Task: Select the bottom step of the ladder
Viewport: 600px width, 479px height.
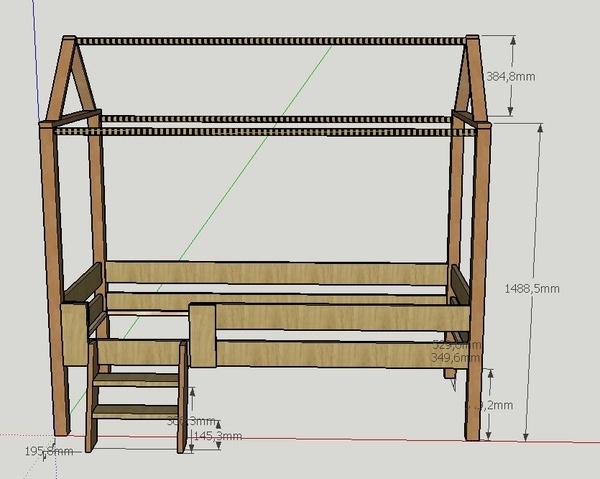Action: coord(137,409)
